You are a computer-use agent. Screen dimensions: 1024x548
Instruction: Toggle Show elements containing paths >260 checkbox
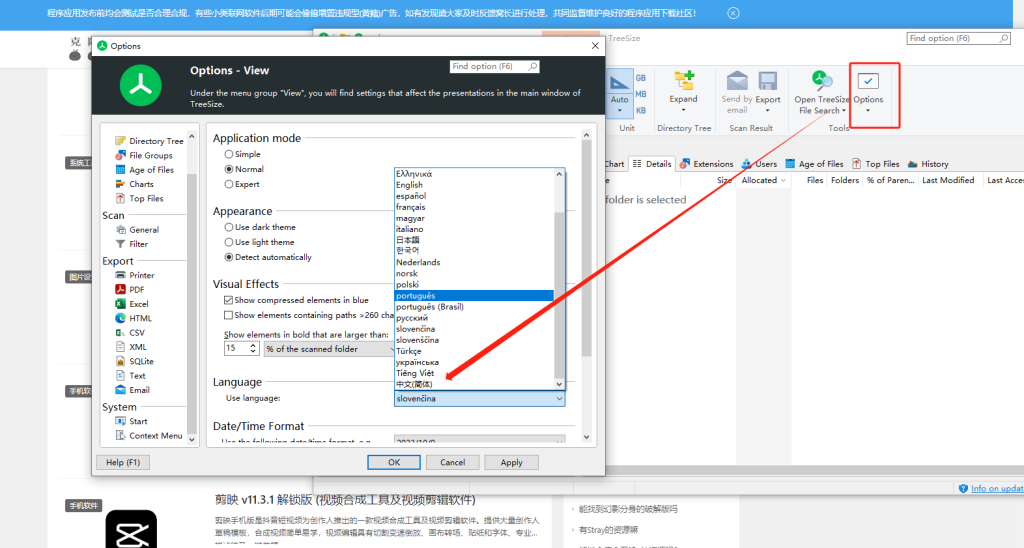click(228, 315)
